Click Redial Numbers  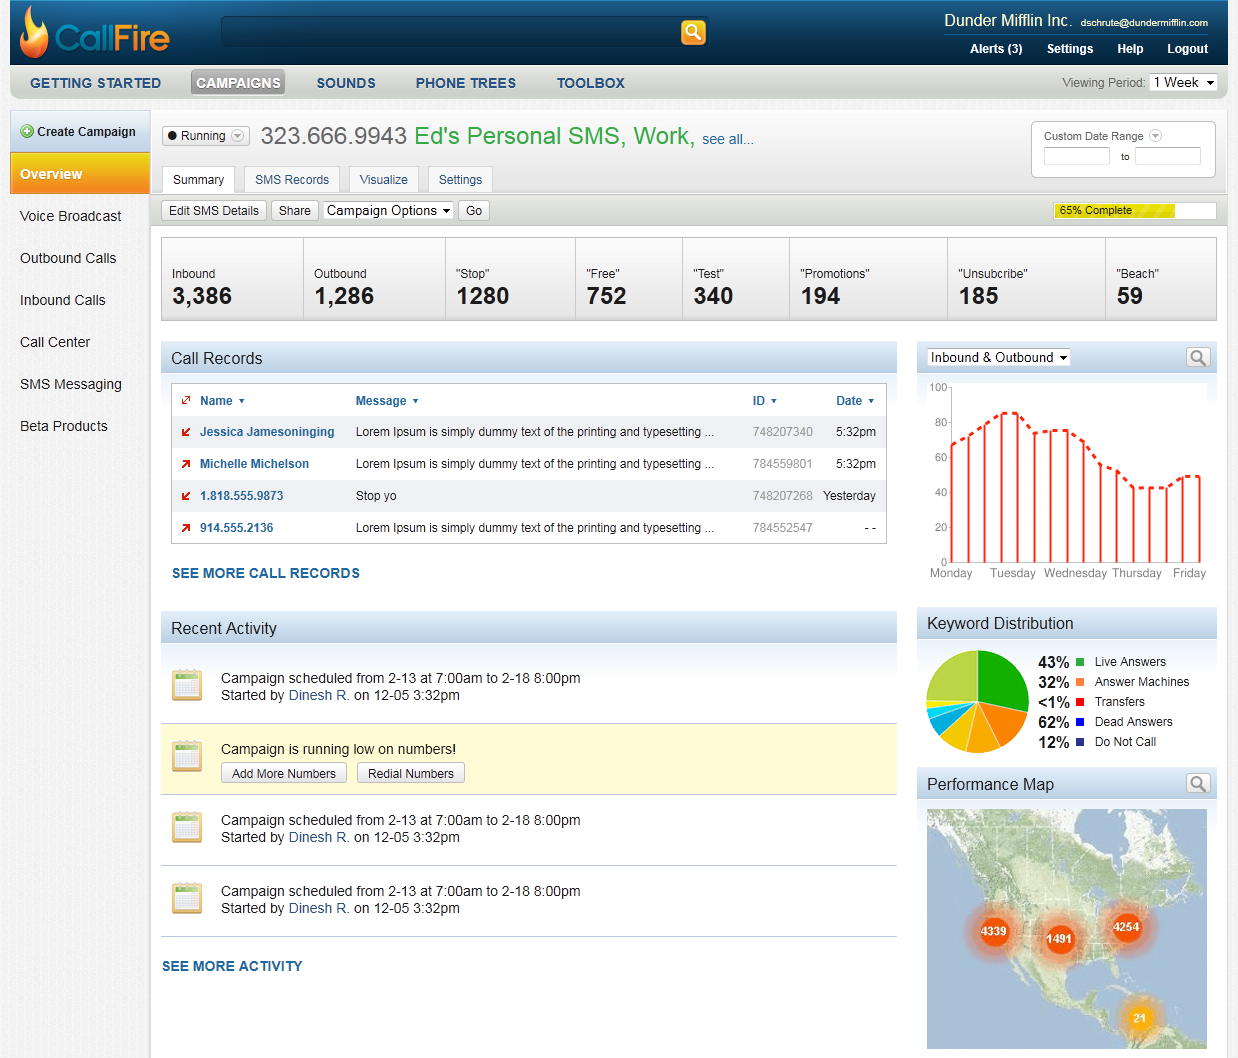[411, 773]
